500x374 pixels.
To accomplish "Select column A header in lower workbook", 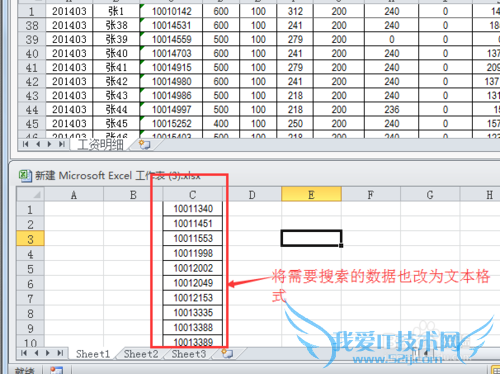I will [x=74, y=195].
